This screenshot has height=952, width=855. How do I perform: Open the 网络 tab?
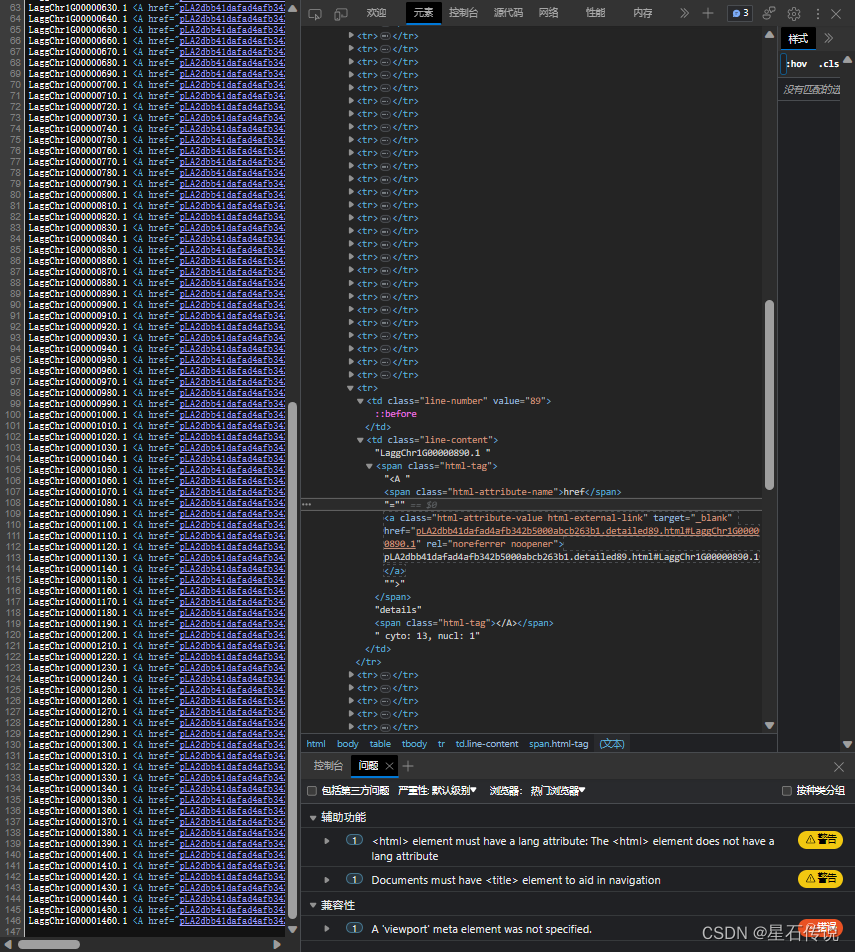pos(548,13)
